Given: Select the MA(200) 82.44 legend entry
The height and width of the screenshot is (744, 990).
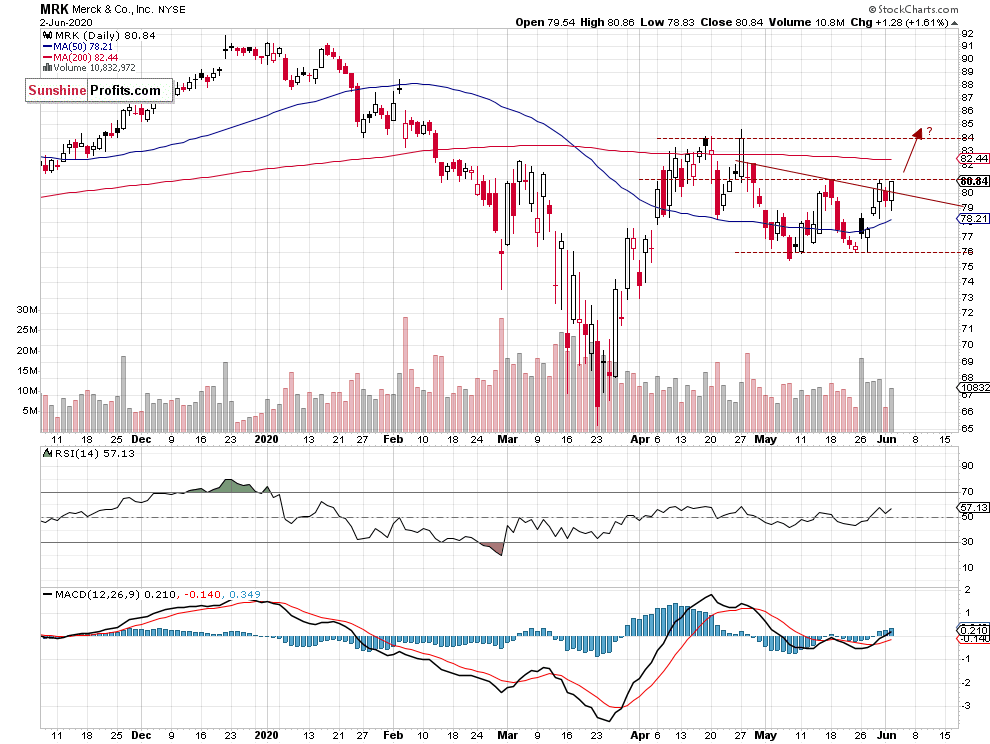Looking at the screenshot, I should [x=85, y=57].
